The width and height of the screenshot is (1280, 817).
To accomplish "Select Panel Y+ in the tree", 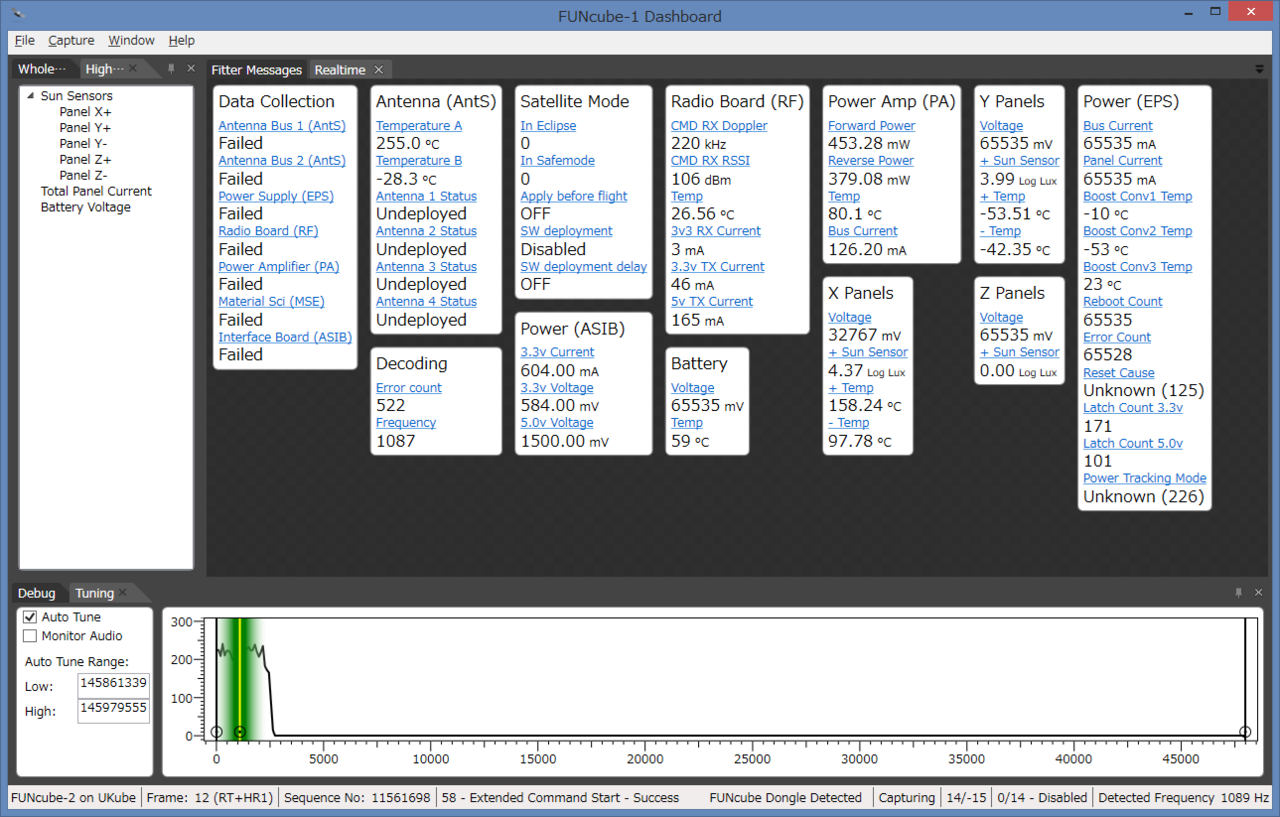I will [x=85, y=128].
